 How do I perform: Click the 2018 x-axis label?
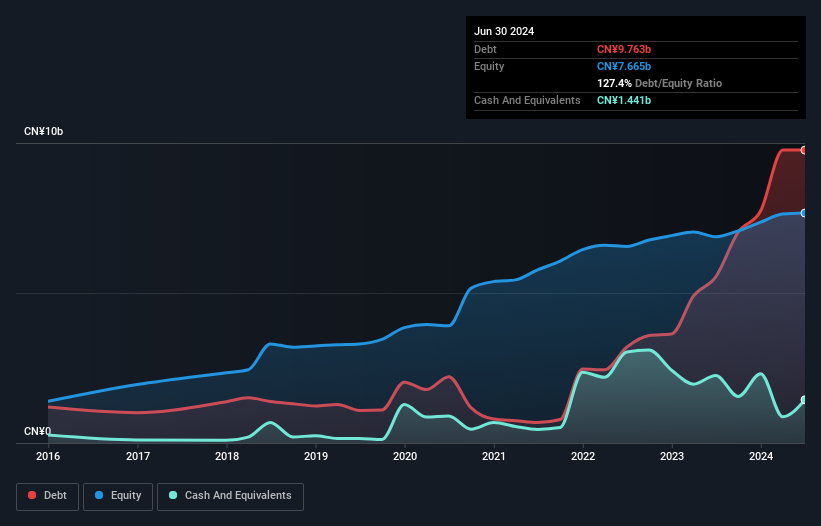point(227,456)
